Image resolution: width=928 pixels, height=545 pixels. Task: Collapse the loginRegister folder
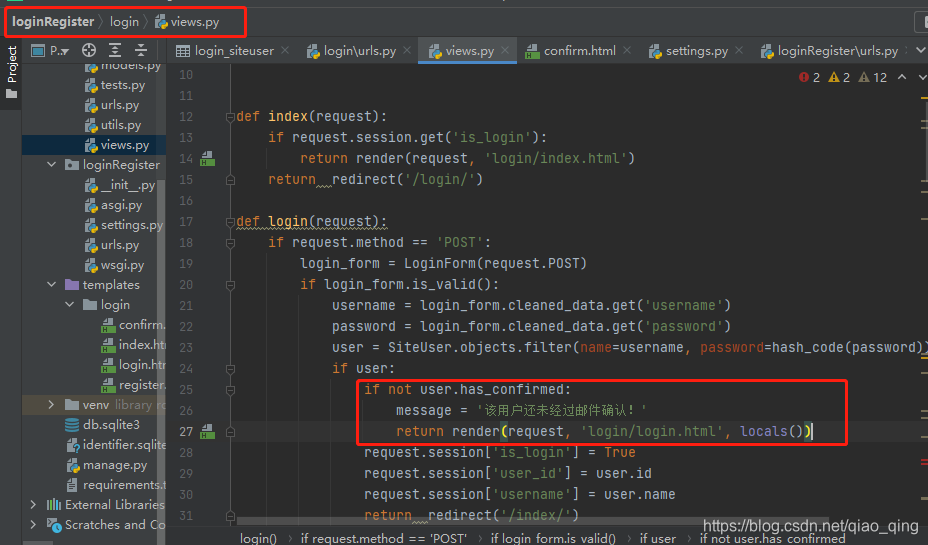point(52,165)
